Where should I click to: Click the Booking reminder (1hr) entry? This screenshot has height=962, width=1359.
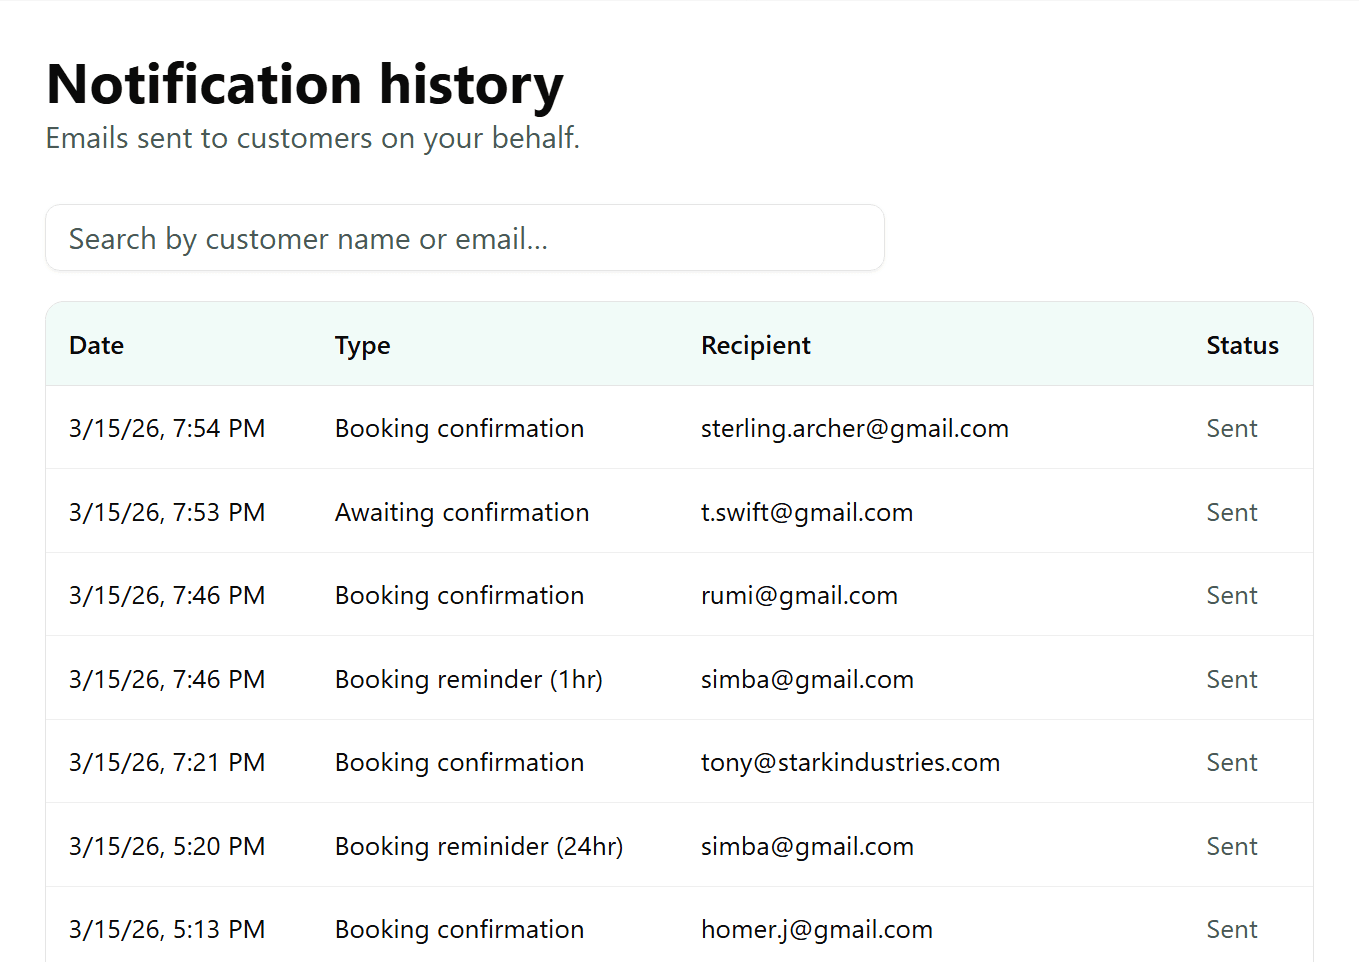468,679
